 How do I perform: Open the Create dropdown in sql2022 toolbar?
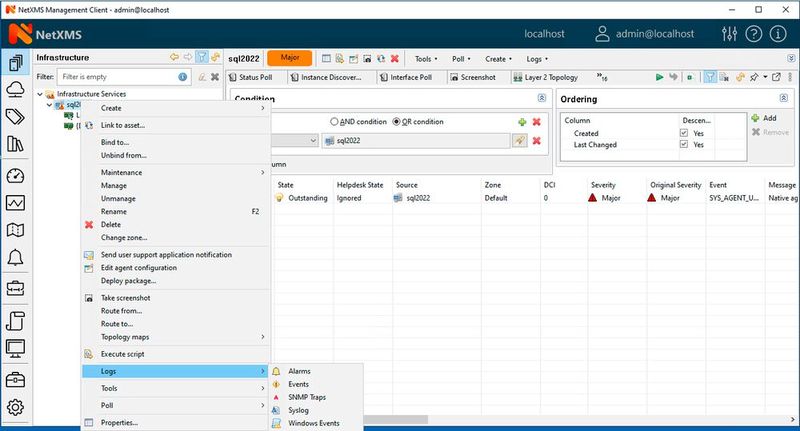[498, 59]
